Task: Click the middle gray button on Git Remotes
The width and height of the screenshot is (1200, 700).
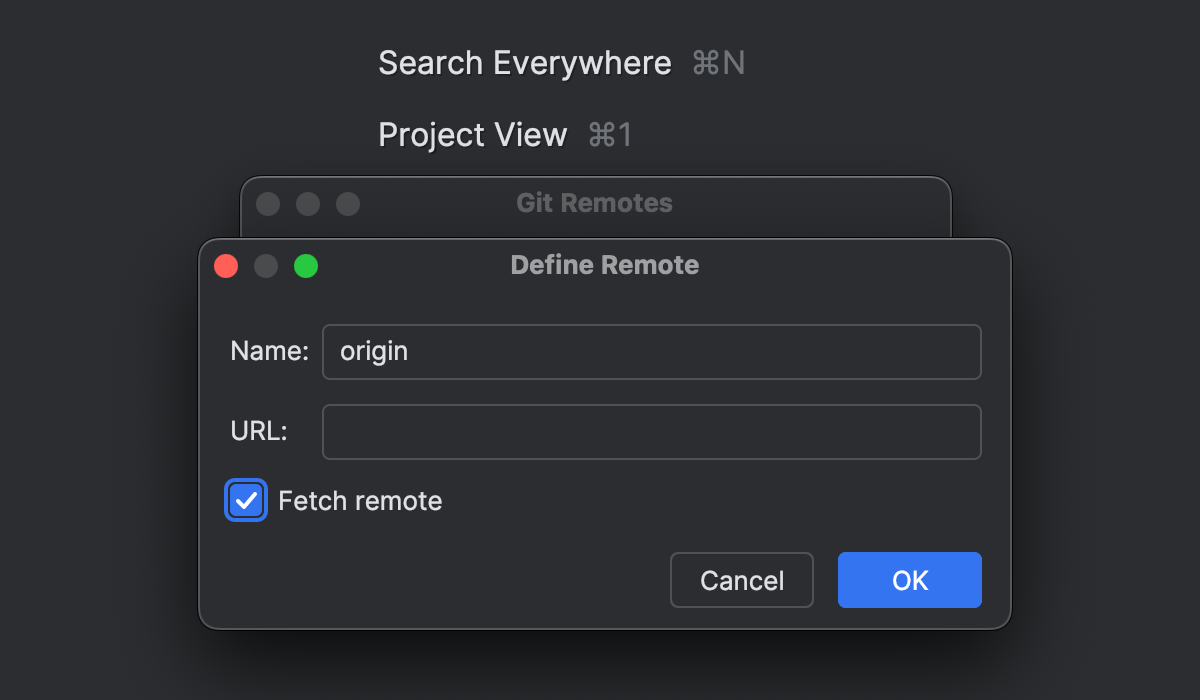Action: click(308, 204)
